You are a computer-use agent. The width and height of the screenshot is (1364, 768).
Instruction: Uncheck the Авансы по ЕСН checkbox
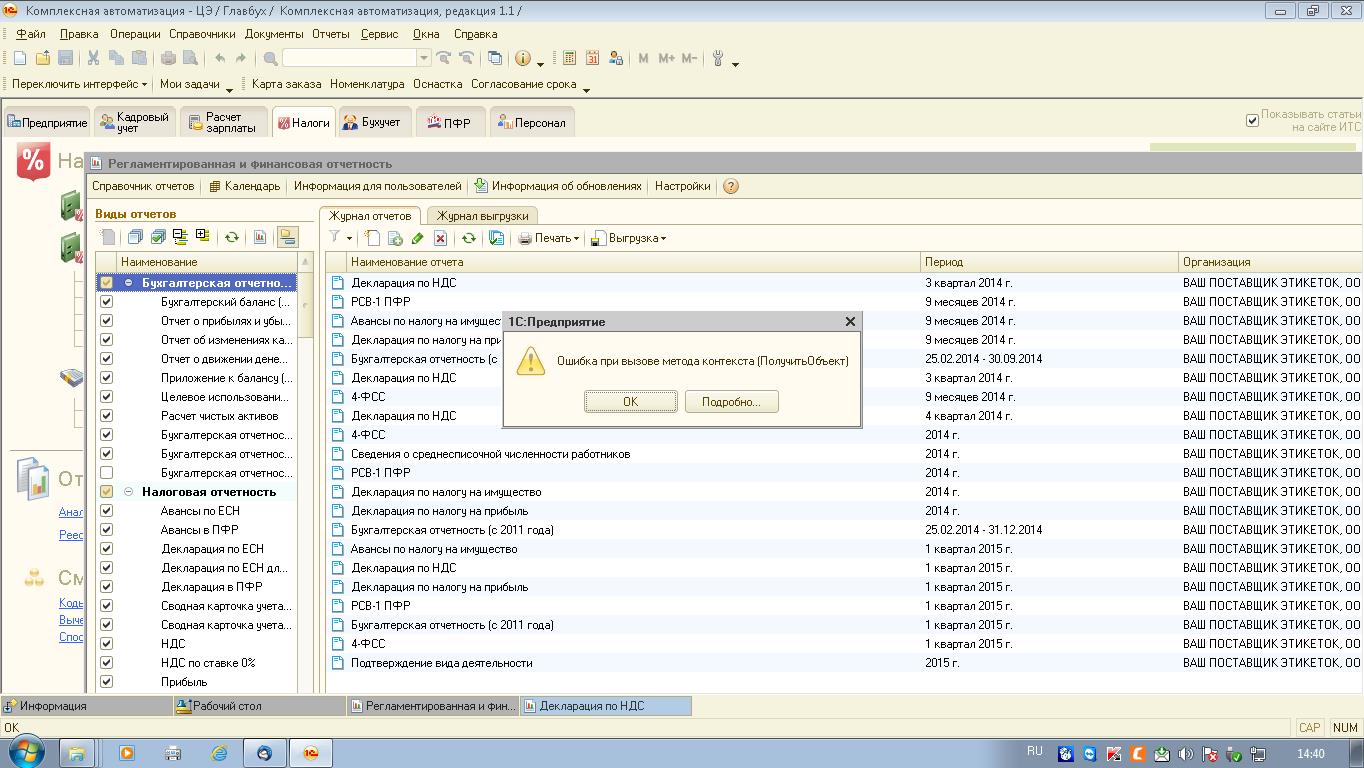pos(106,511)
